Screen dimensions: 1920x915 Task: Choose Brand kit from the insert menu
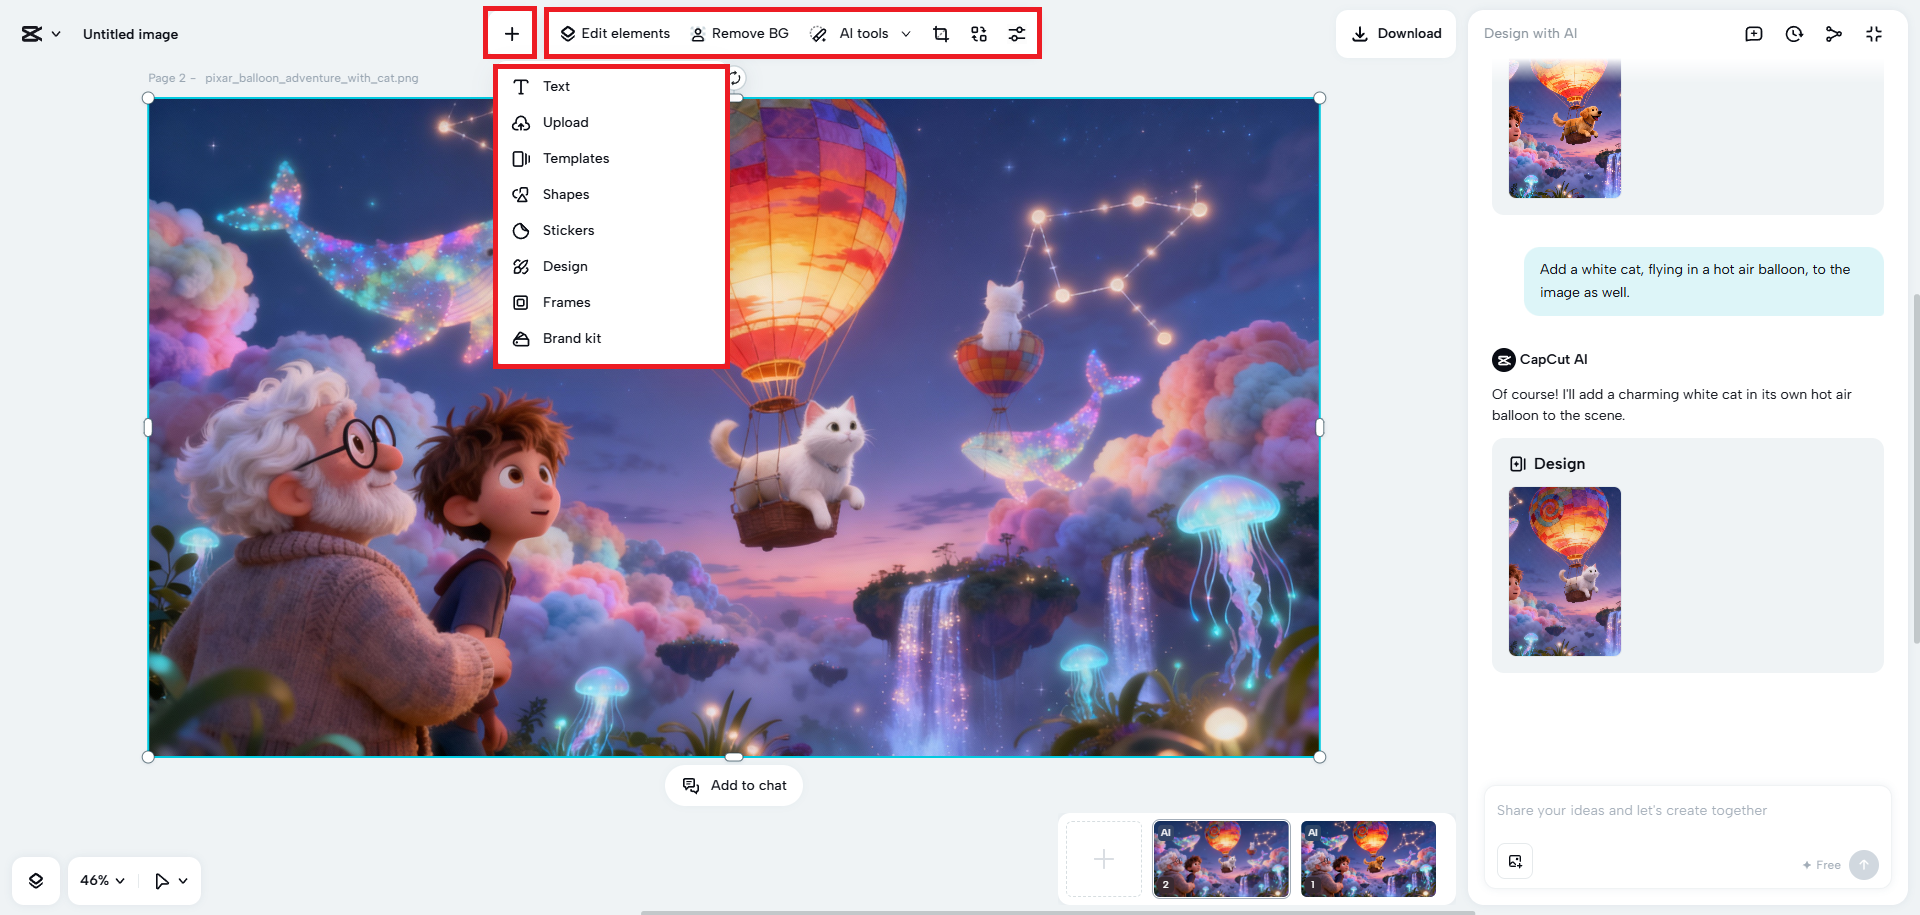point(571,338)
